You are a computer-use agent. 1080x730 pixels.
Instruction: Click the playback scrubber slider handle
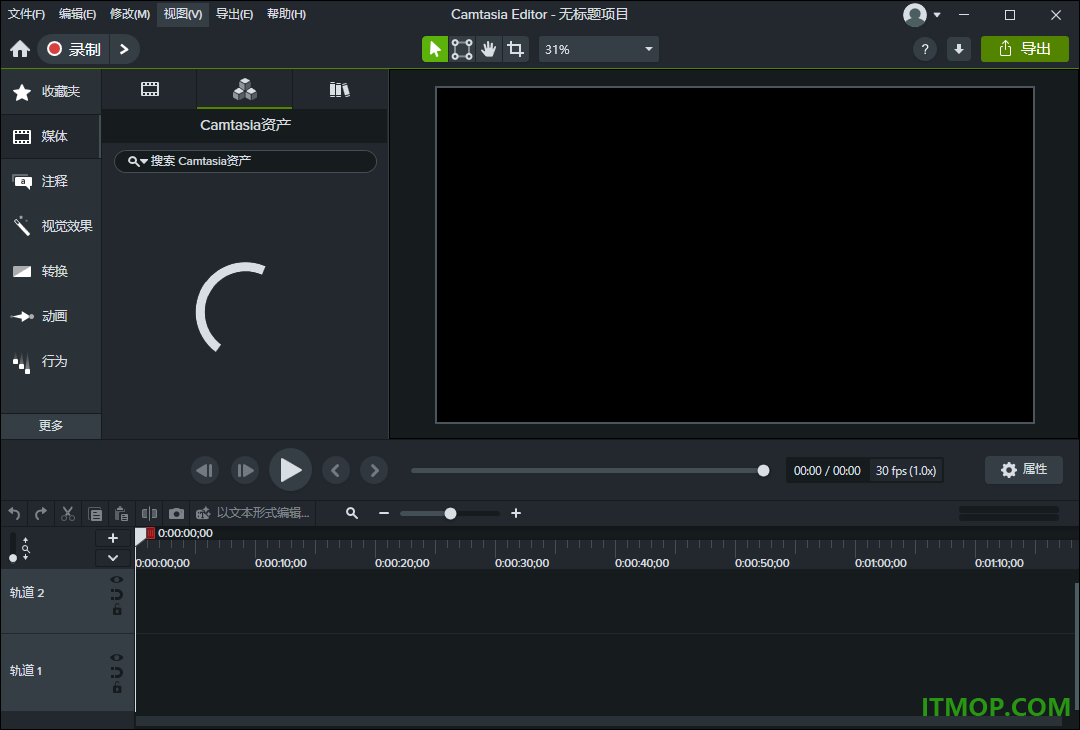[x=763, y=470]
